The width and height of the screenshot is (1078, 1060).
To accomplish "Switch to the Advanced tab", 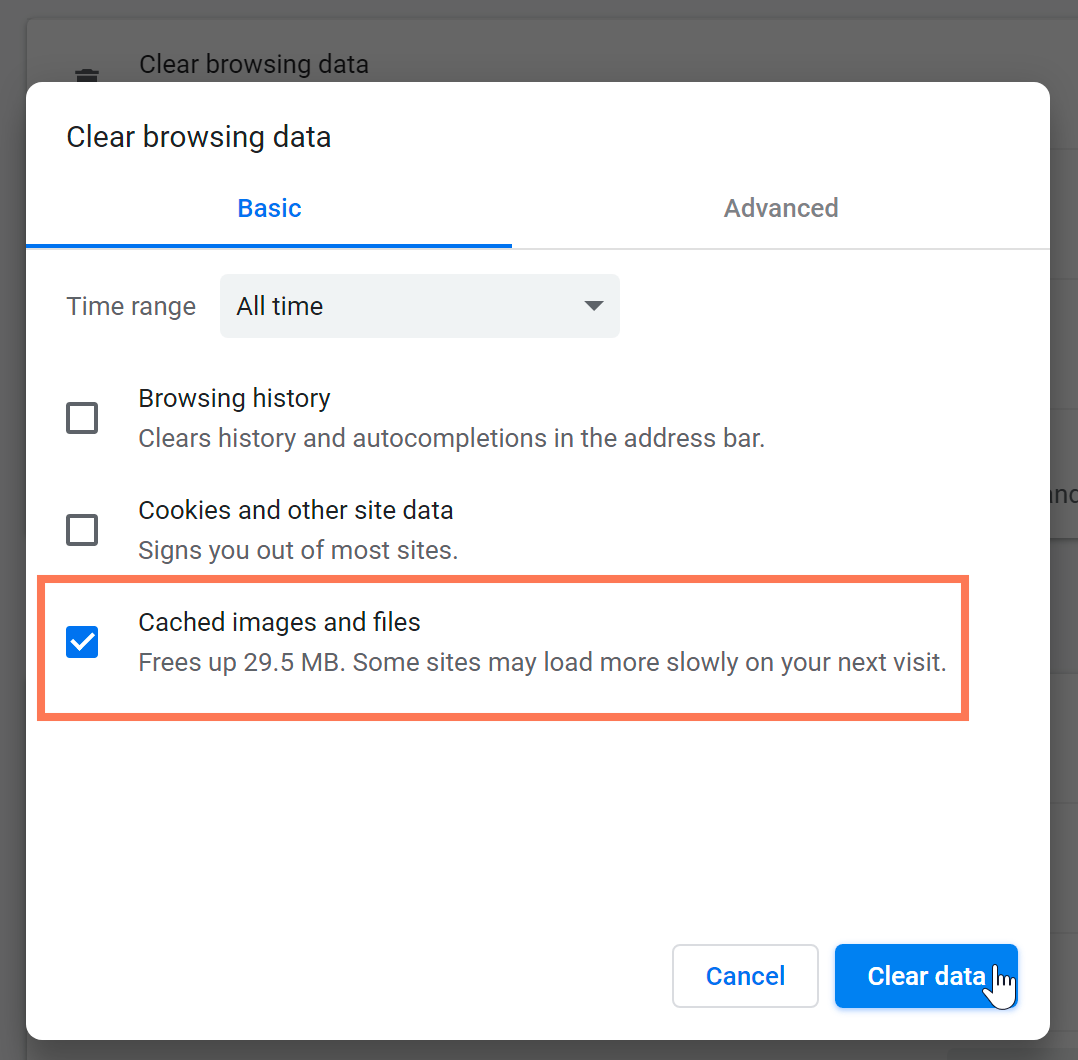I will 780,208.
